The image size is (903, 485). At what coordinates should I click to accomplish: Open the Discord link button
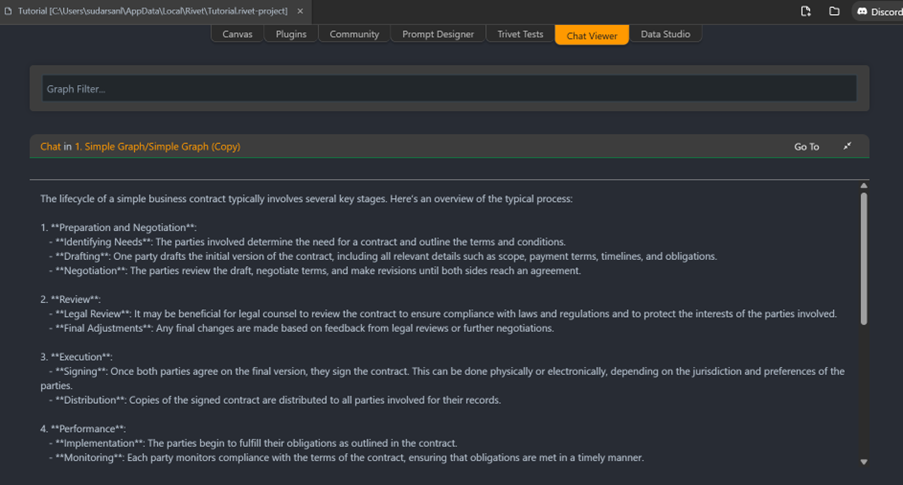pos(878,11)
